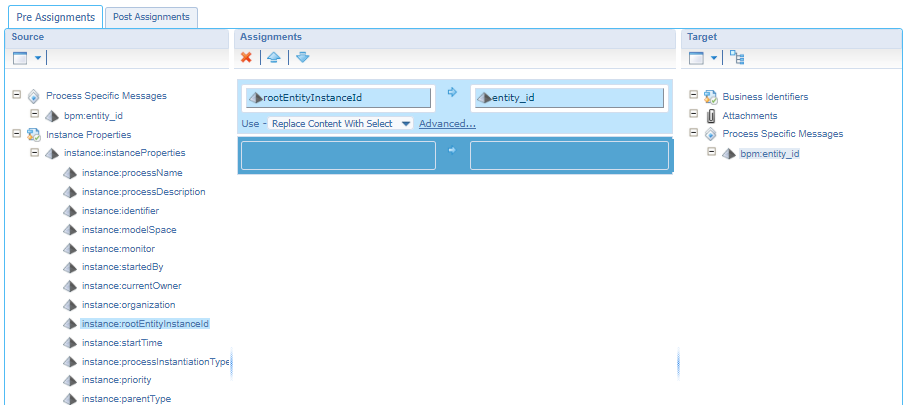
Task: Open the Source view dropdown arrow
Action: click(38, 58)
